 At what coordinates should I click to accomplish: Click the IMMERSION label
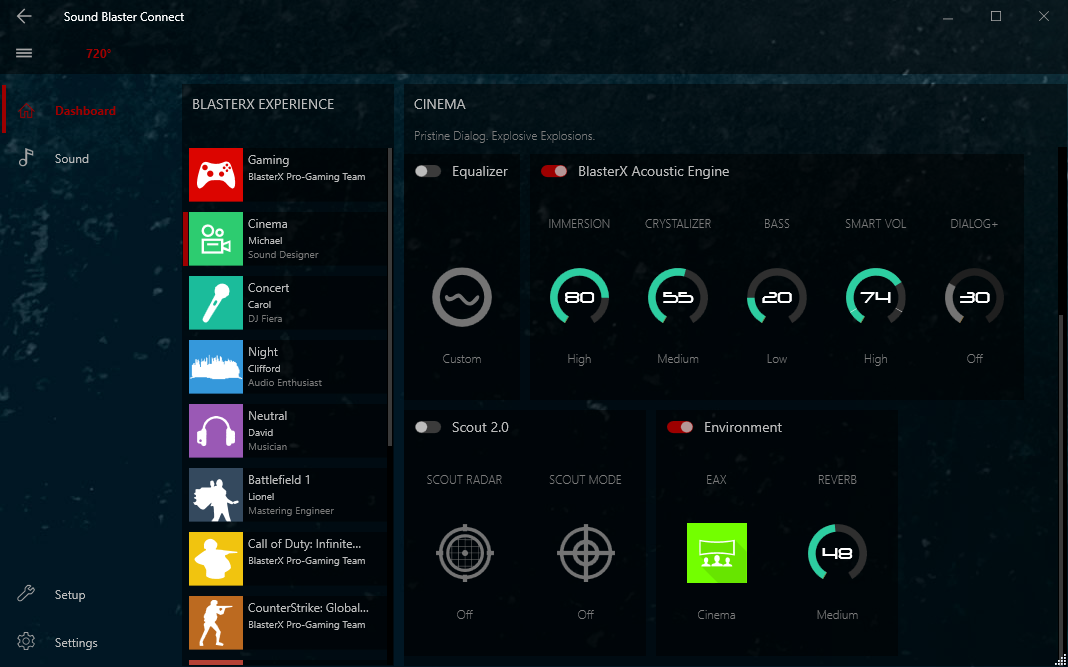579,223
